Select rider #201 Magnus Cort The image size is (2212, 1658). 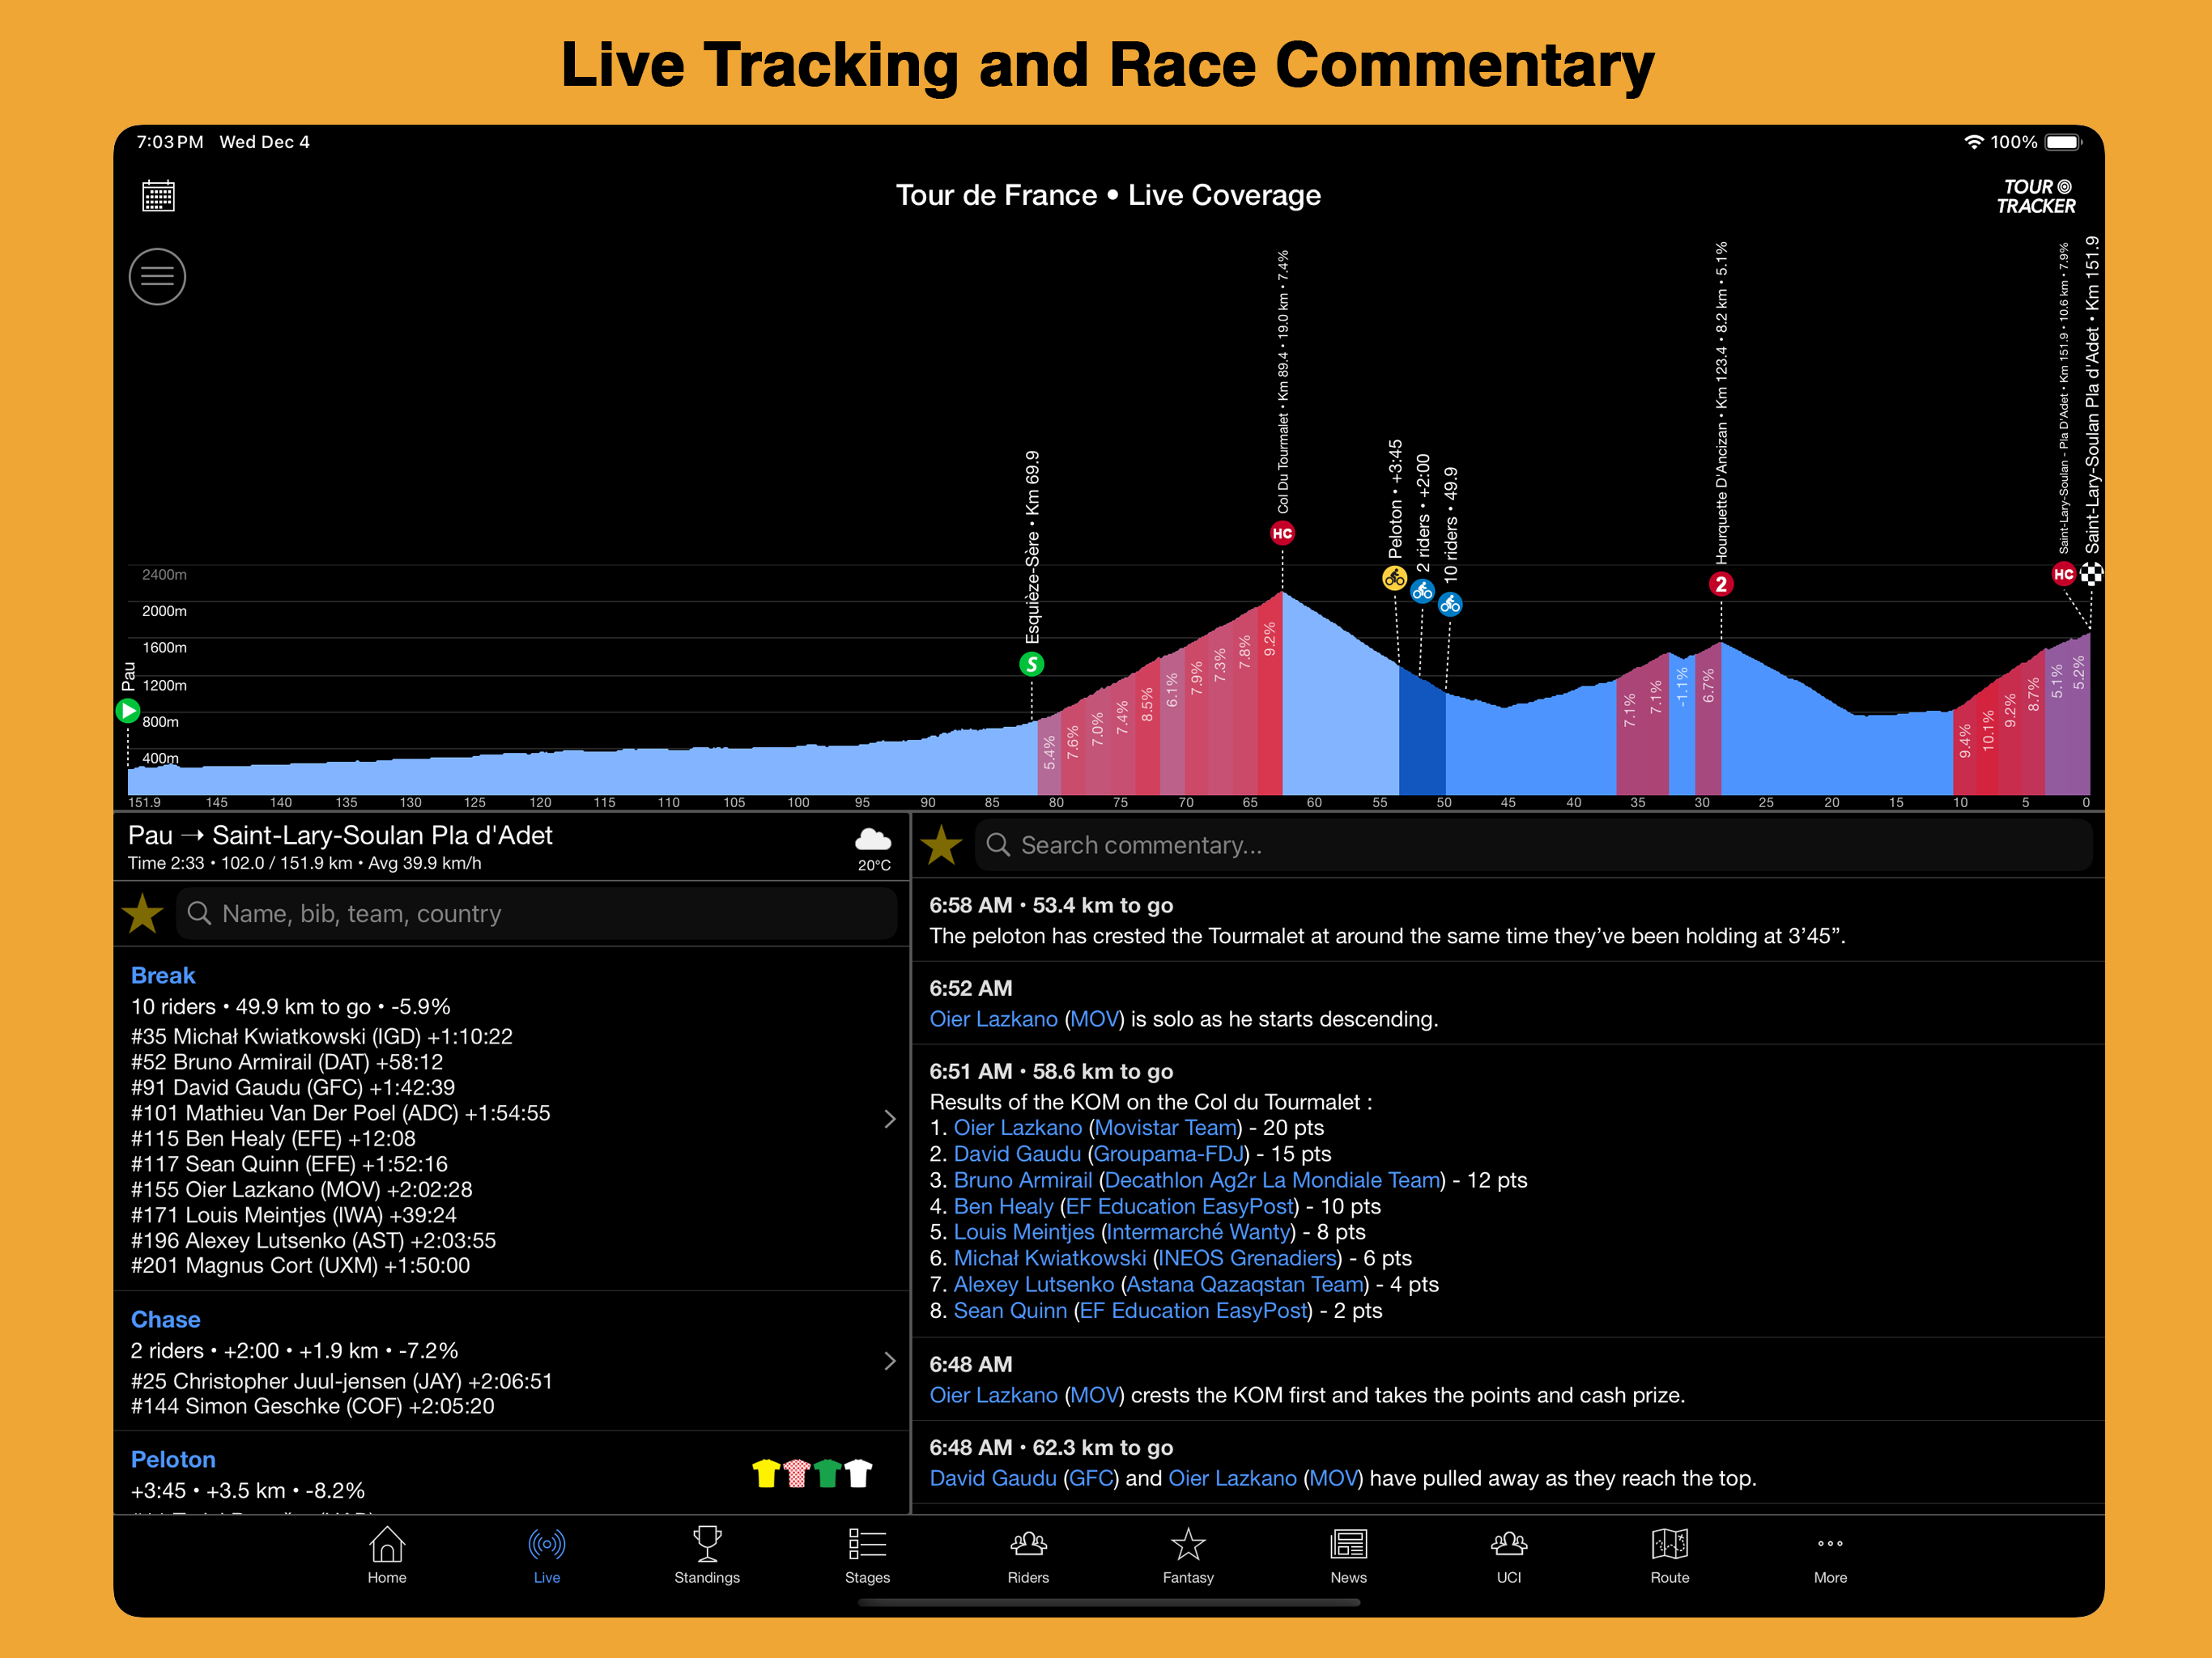pyautogui.click(x=300, y=1266)
